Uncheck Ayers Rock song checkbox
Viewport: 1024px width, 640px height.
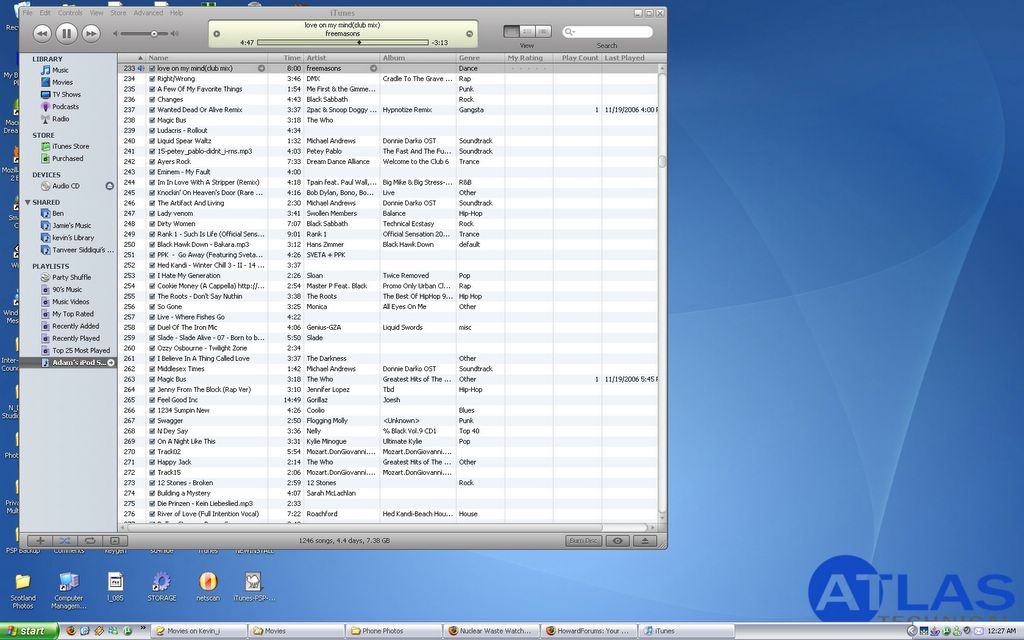[x=152, y=162]
